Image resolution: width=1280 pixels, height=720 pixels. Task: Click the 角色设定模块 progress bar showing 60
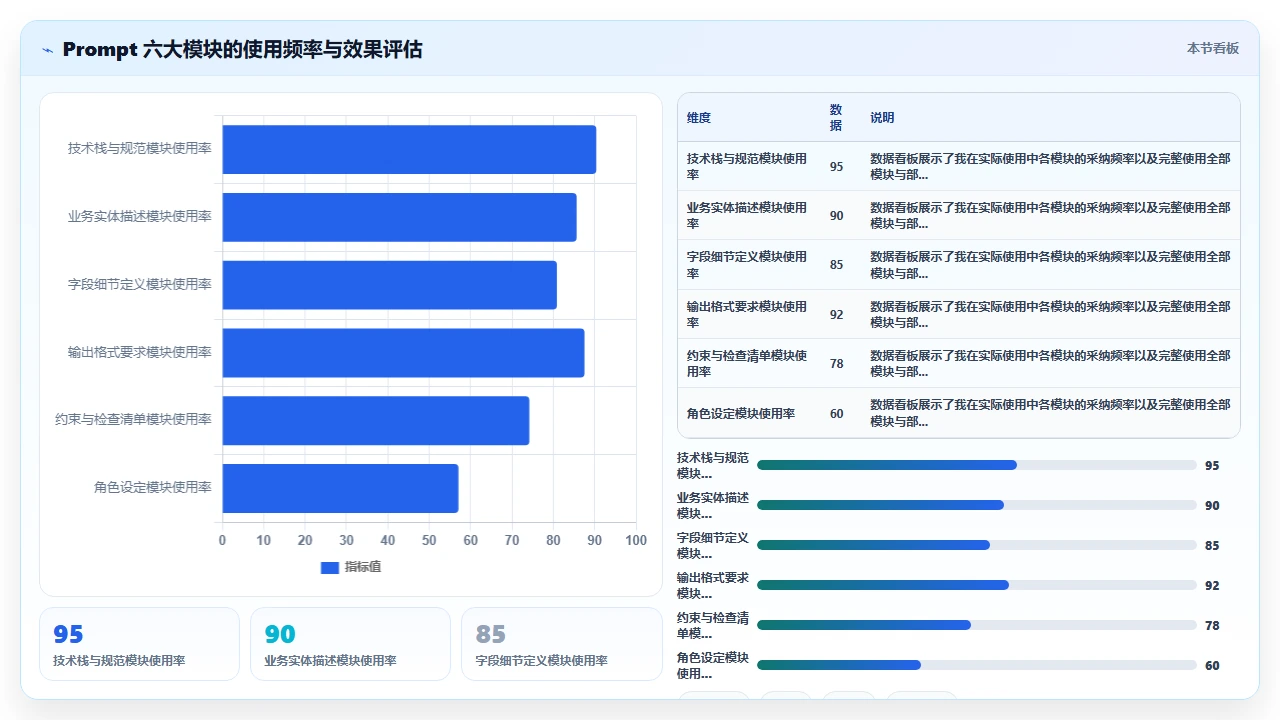pos(977,665)
